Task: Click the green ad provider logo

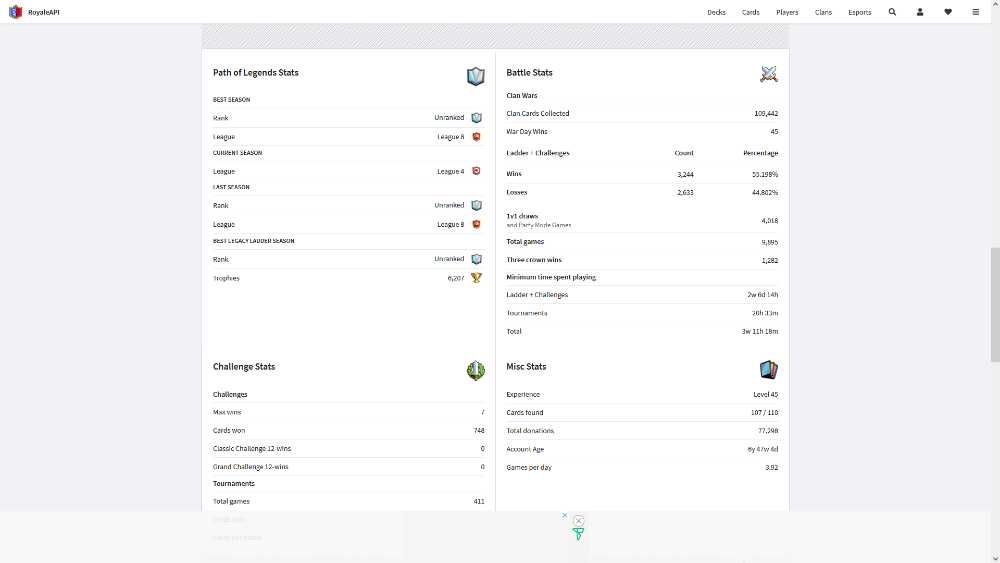Action: pos(578,534)
